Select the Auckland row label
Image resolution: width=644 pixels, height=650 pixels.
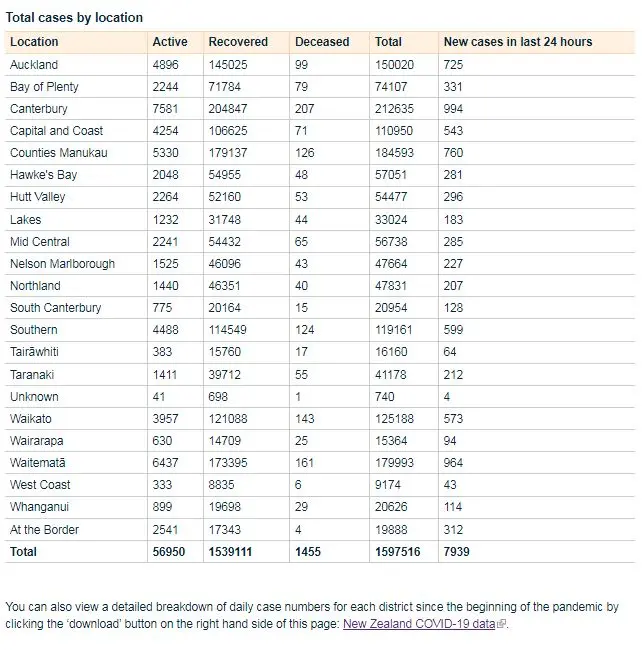coord(34,65)
